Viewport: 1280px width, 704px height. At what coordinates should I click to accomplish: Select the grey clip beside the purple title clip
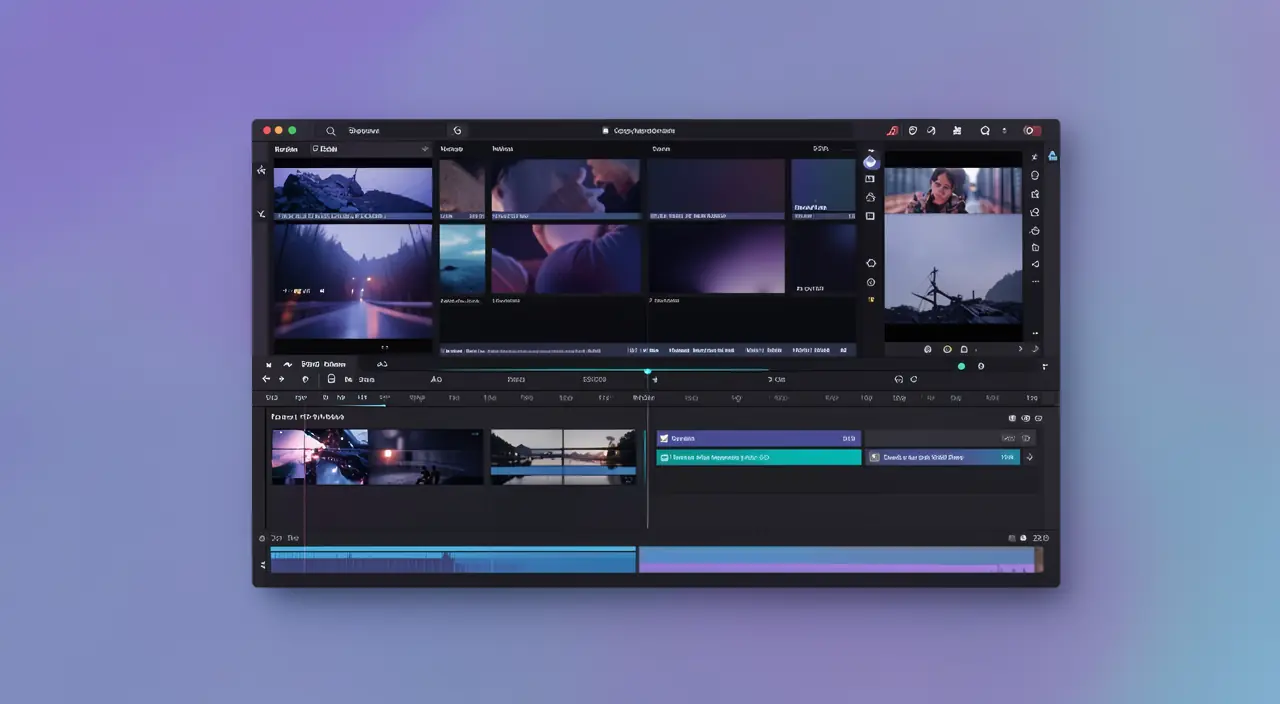pyautogui.click(x=949, y=438)
